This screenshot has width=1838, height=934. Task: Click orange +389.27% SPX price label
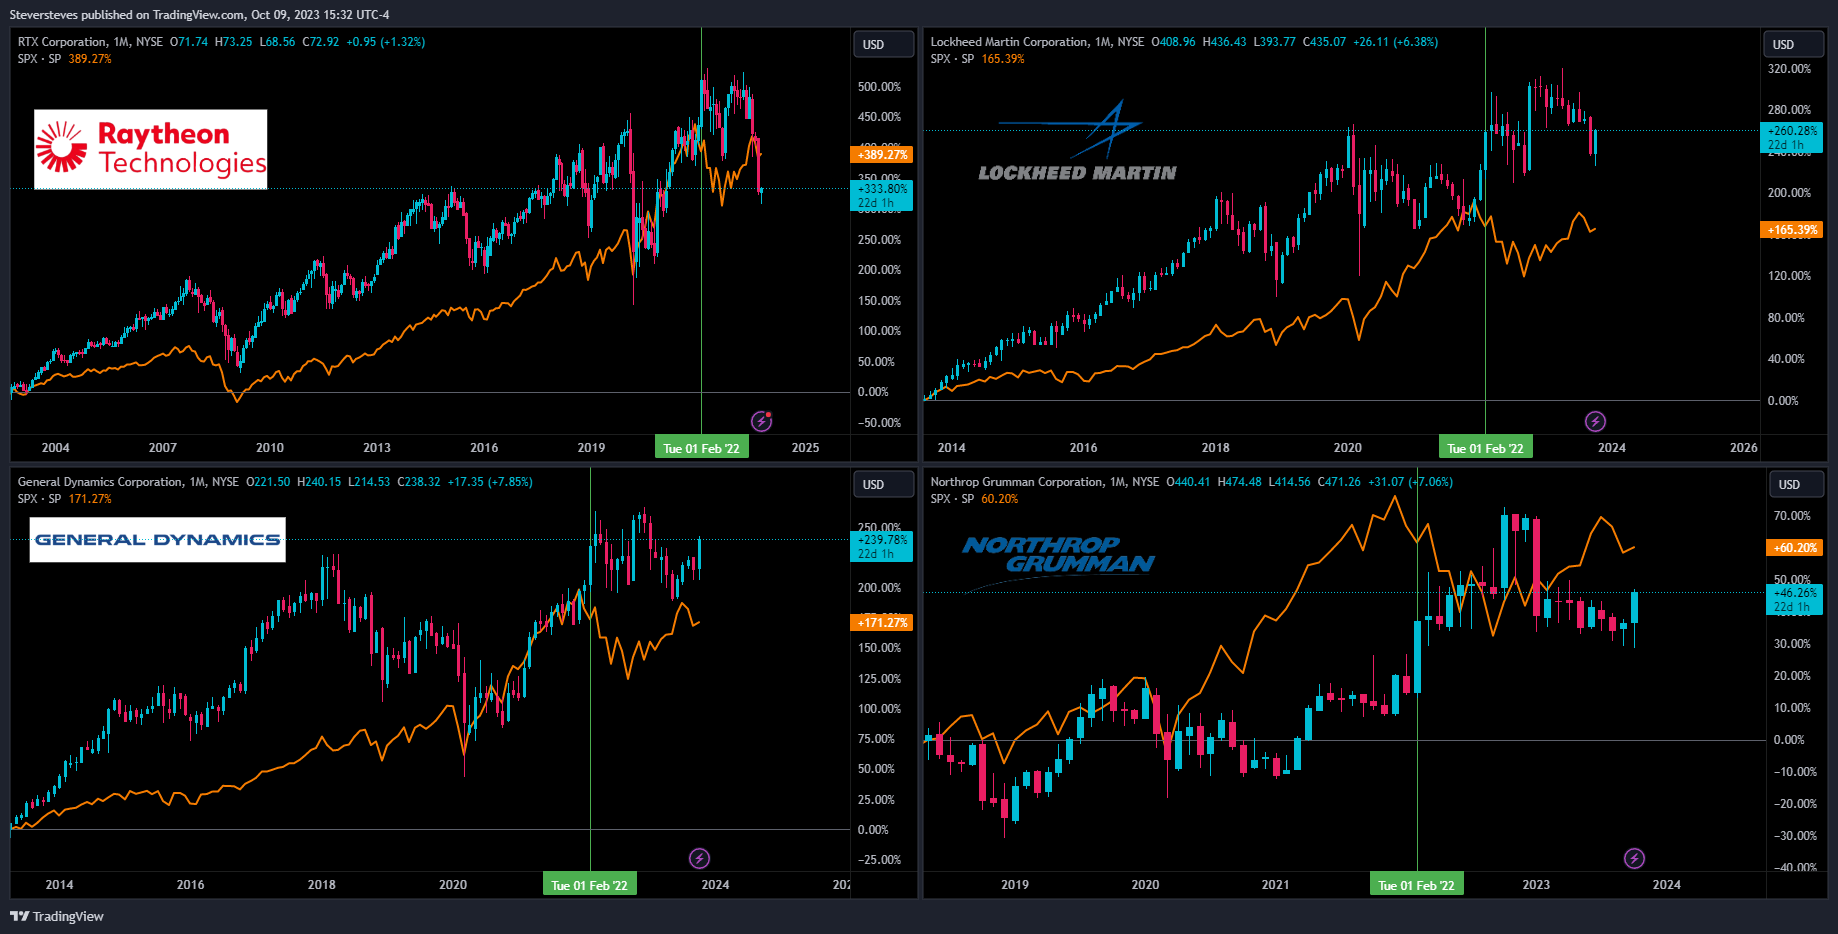(x=882, y=155)
